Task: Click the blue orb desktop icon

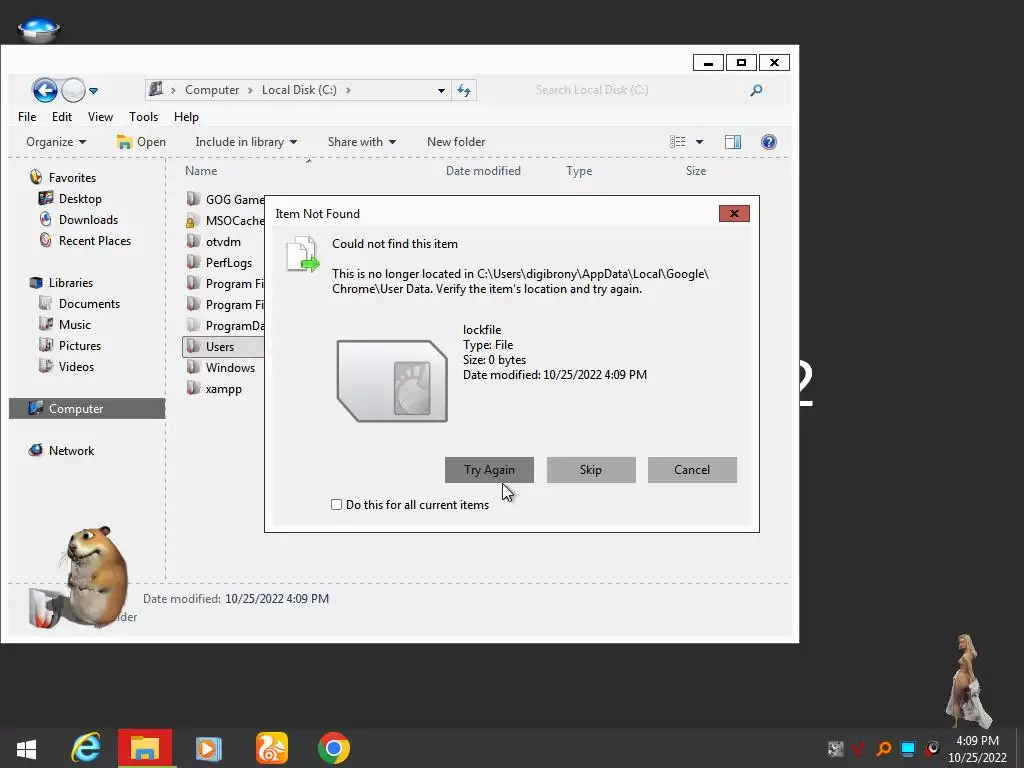Action: click(39, 29)
